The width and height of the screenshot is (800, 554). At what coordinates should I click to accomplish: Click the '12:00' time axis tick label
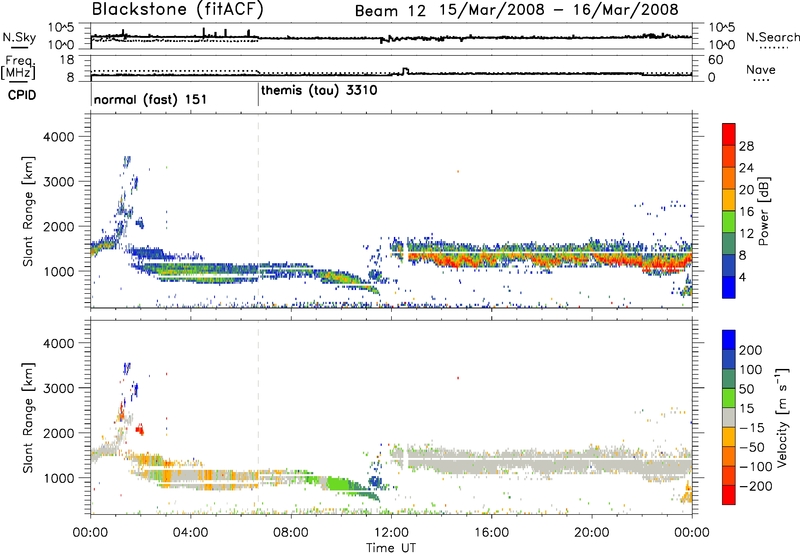tap(391, 533)
